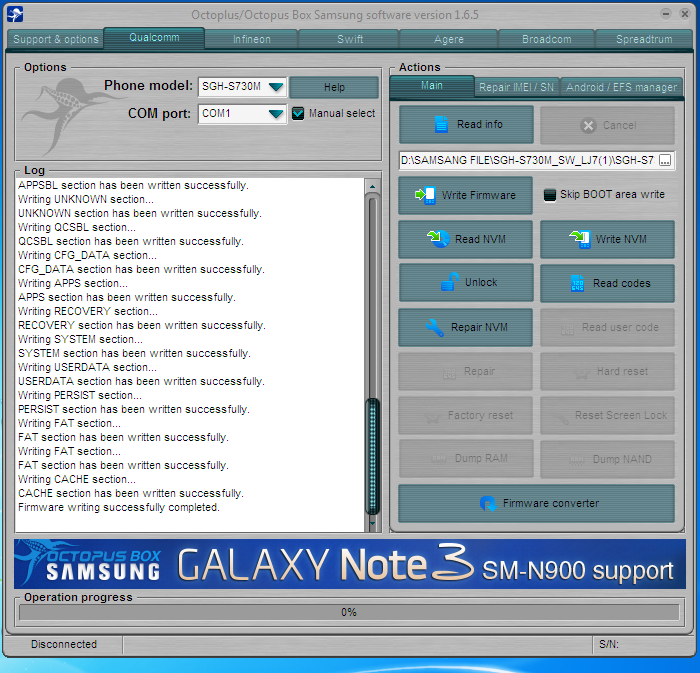Viewport: 700px width, 673px height.
Task: Click the Read codes digits icon
Action: [577, 283]
